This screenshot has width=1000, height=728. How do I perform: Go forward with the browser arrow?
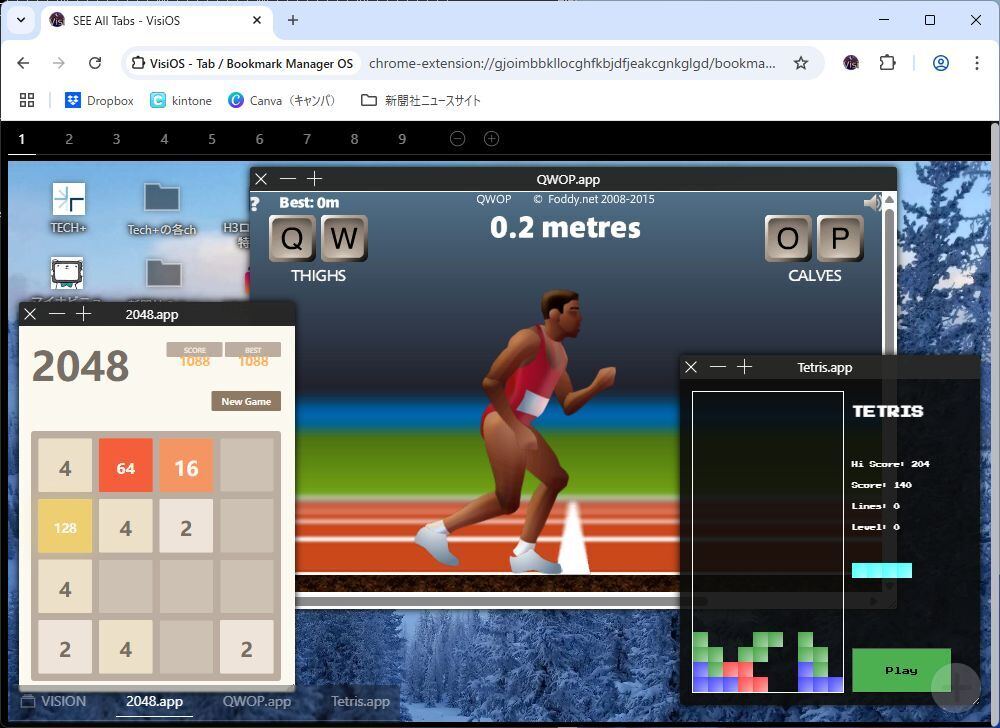pyautogui.click(x=59, y=63)
